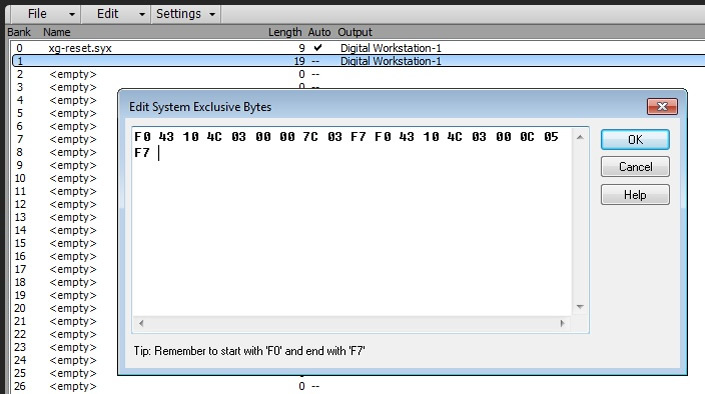Open the Settings menu
Screen dimensions: 705x394
click(x=178, y=14)
